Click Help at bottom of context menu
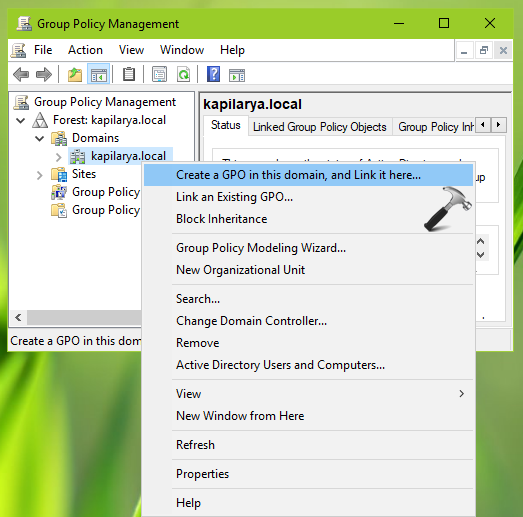The height and width of the screenshot is (517, 523). pyautogui.click(x=309, y=503)
